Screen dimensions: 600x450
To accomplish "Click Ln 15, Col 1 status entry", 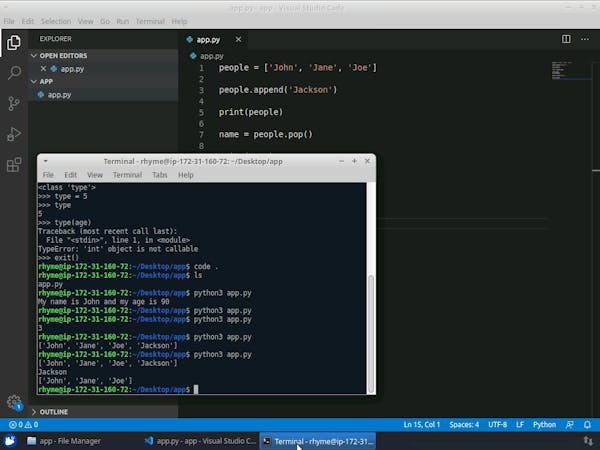I will coord(422,425).
